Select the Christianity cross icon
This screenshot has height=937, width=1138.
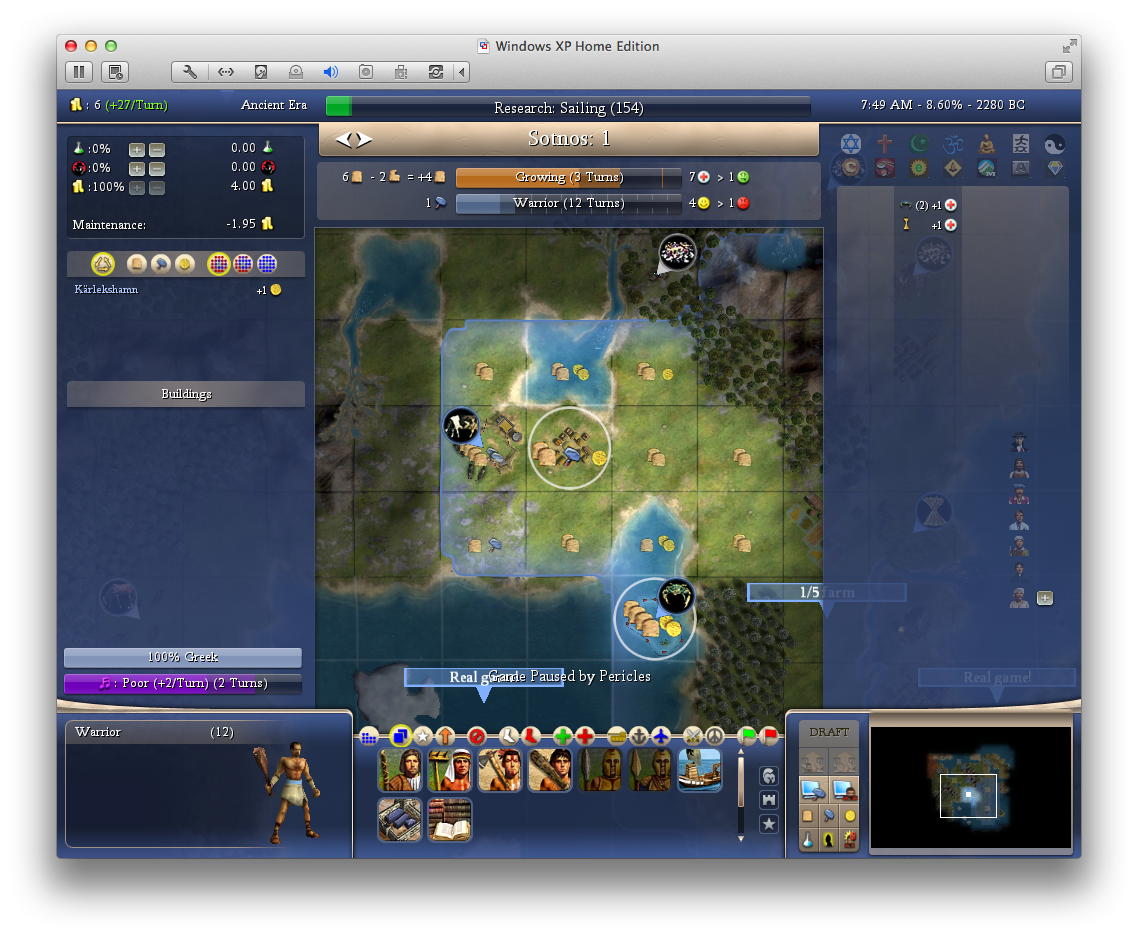coord(885,144)
